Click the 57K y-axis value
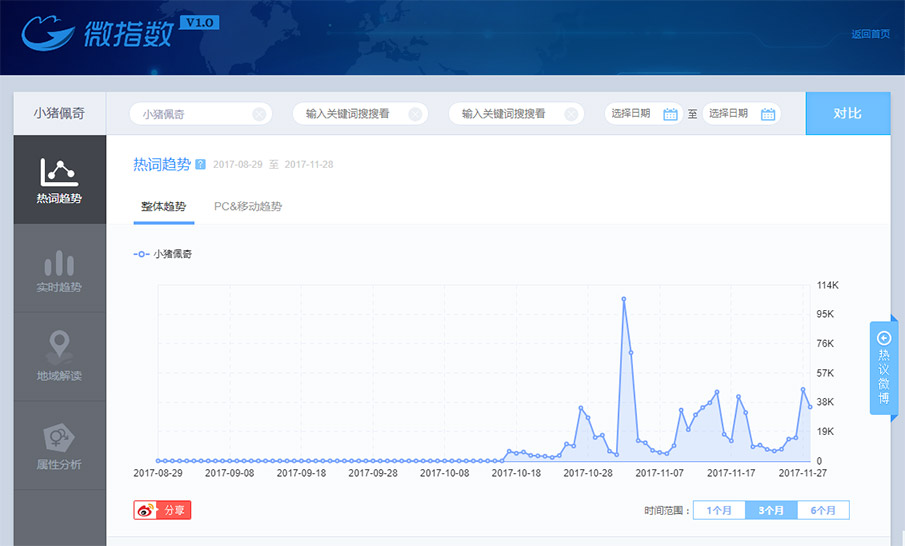905x546 pixels. (x=825, y=373)
